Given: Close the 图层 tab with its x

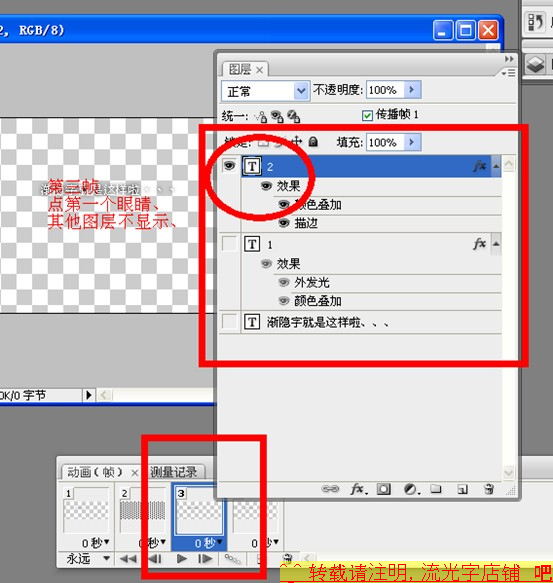Looking at the screenshot, I should [x=260, y=70].
